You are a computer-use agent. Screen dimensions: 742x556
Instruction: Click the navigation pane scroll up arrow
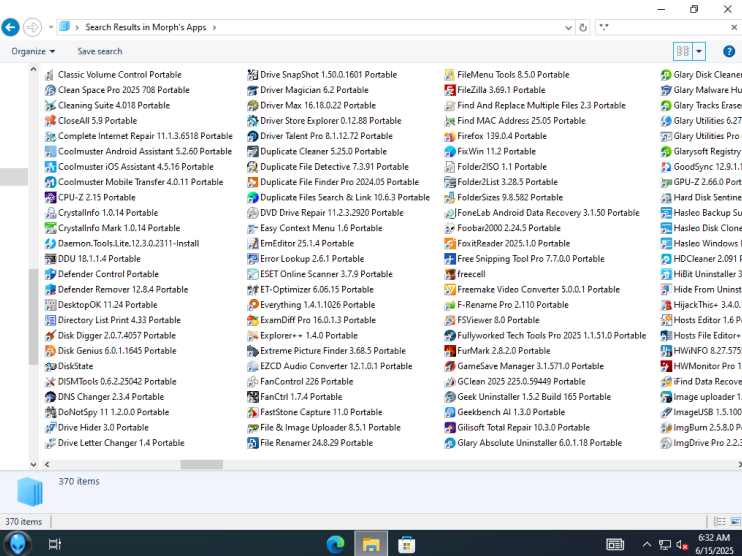pyautogui.click(x=33, y=69)
